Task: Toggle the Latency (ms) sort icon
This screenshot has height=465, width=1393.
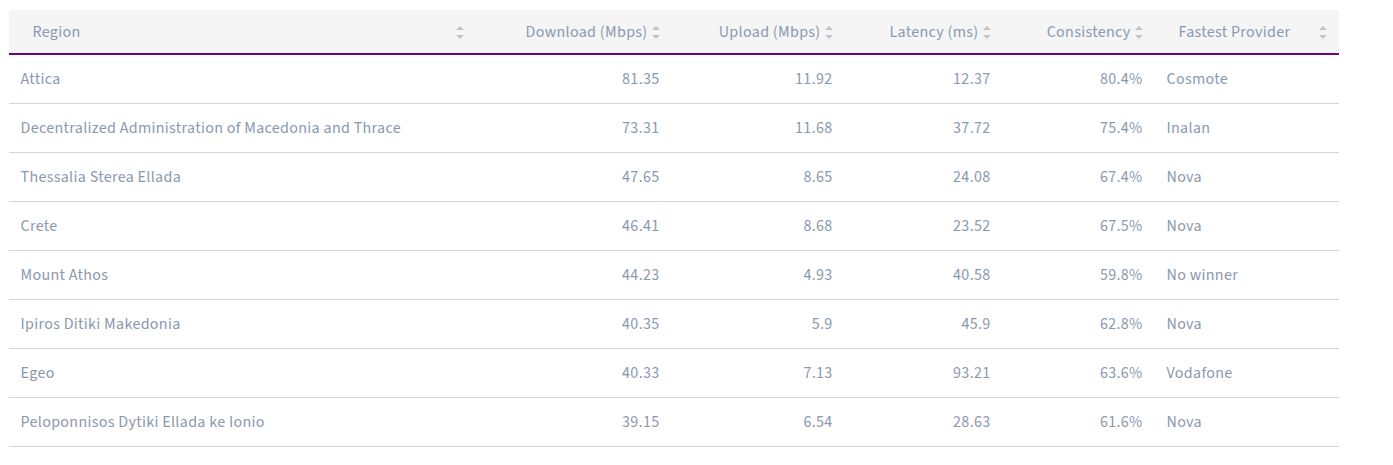Action: (987, 32)
